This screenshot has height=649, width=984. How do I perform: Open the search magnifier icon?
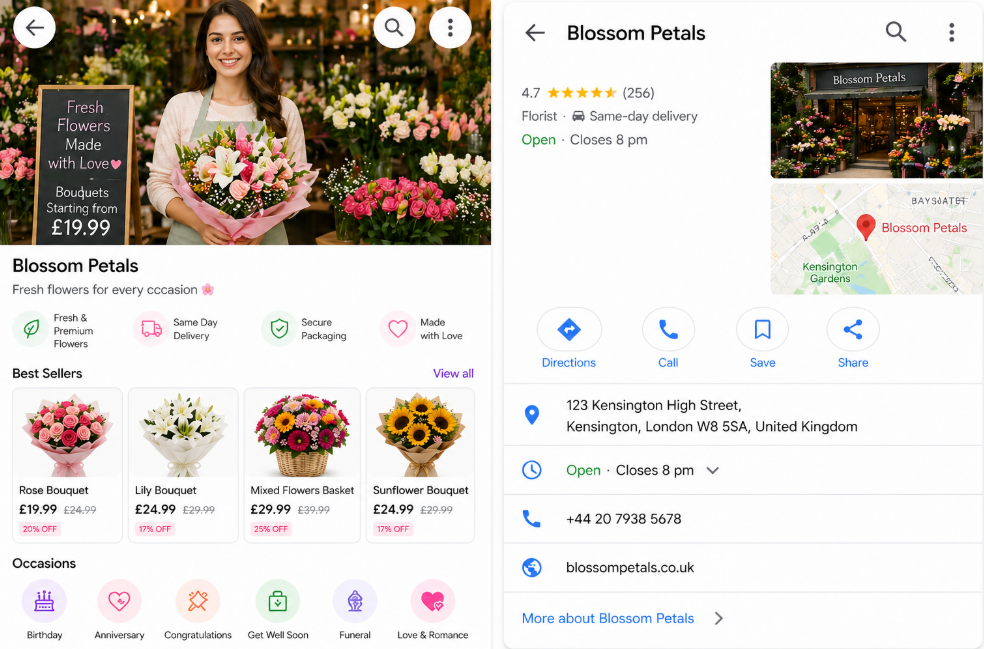[895, 31]
